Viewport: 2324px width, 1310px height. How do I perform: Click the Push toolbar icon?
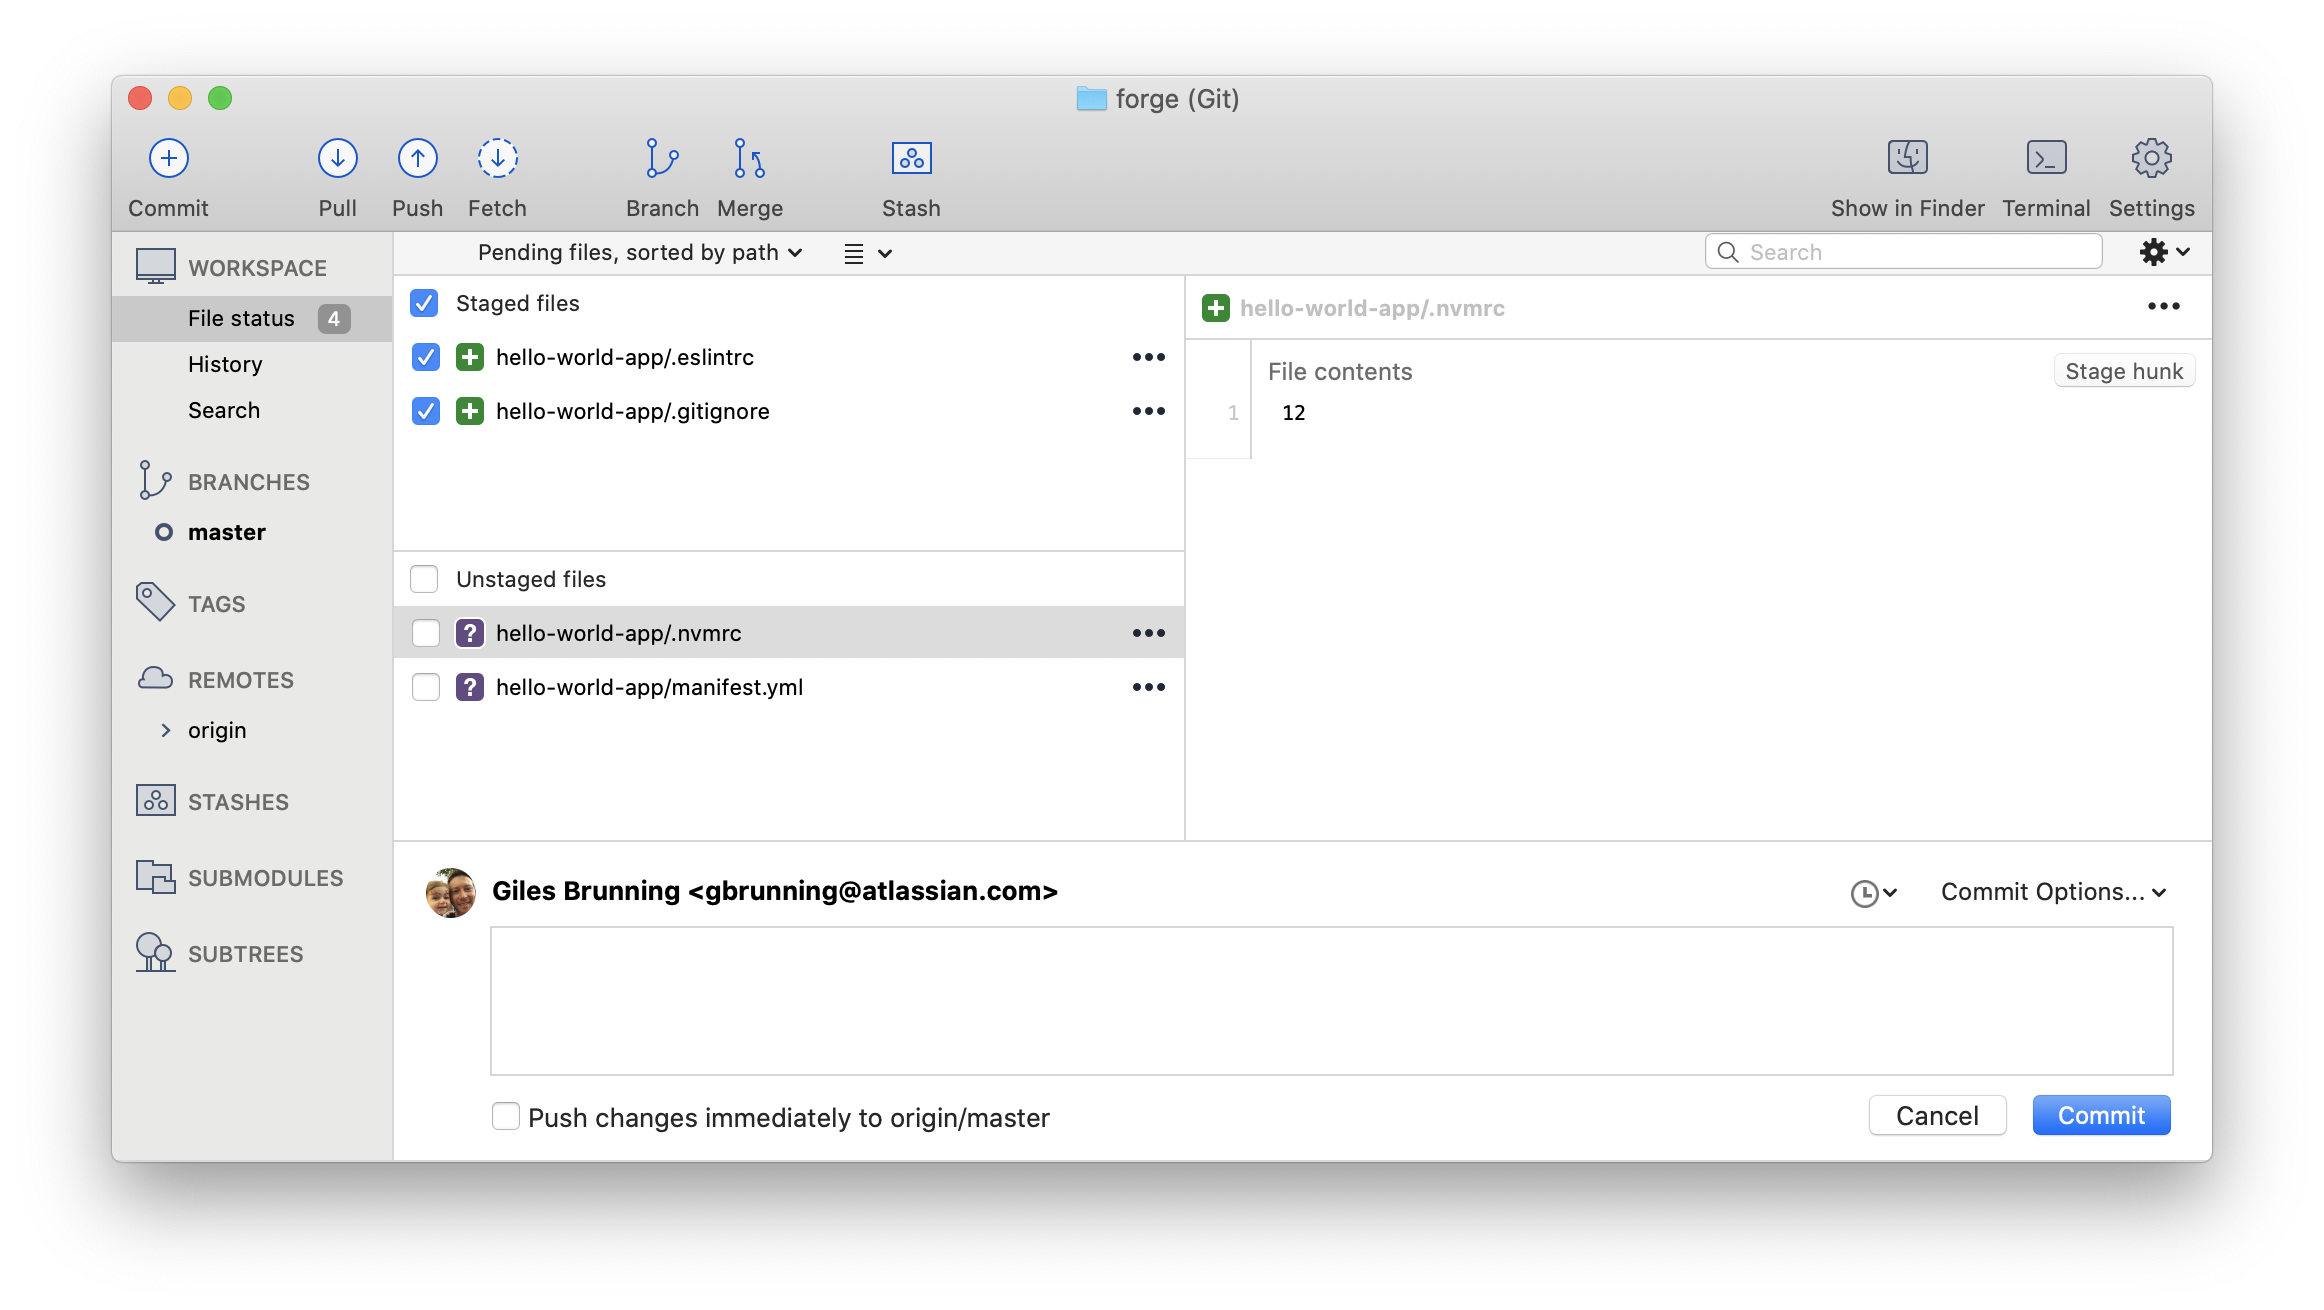point(417,158)
